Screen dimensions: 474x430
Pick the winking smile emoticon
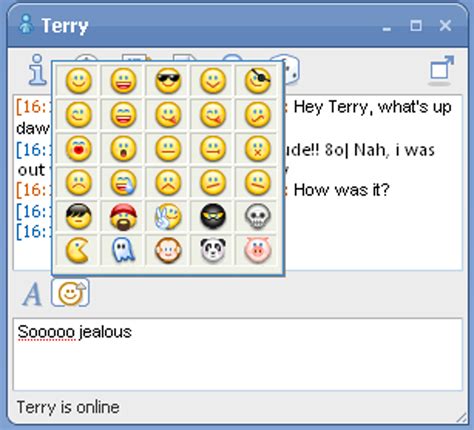pyautogui.click(x=79, y=115)
